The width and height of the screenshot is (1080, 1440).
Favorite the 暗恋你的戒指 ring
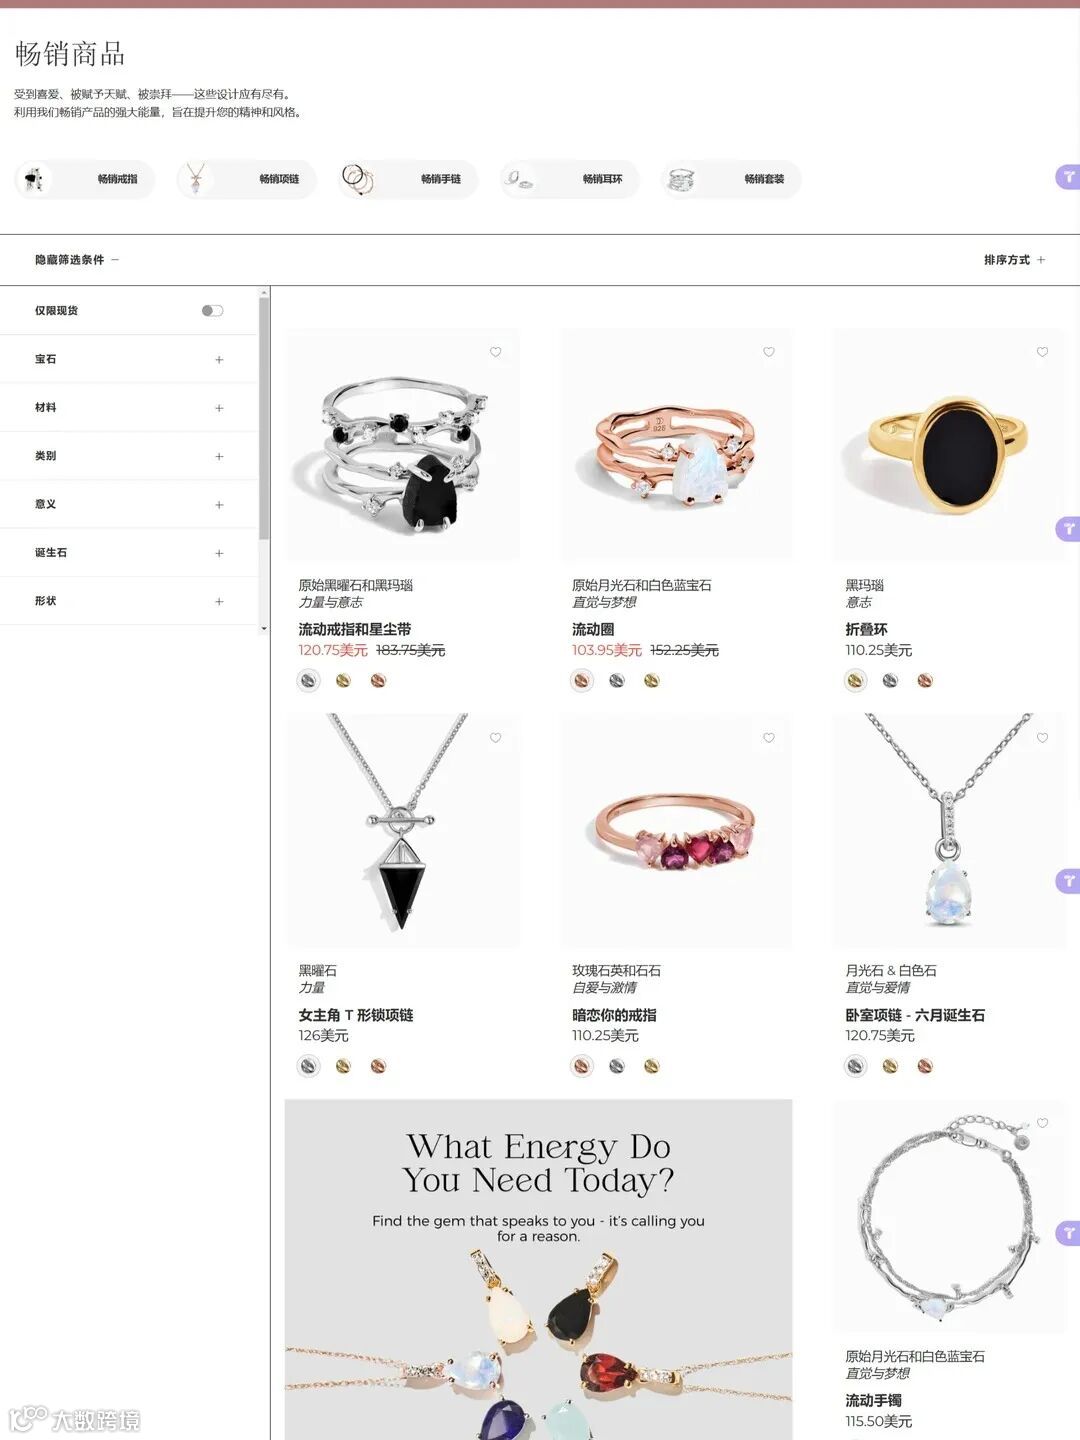click(x=769, y=738)
